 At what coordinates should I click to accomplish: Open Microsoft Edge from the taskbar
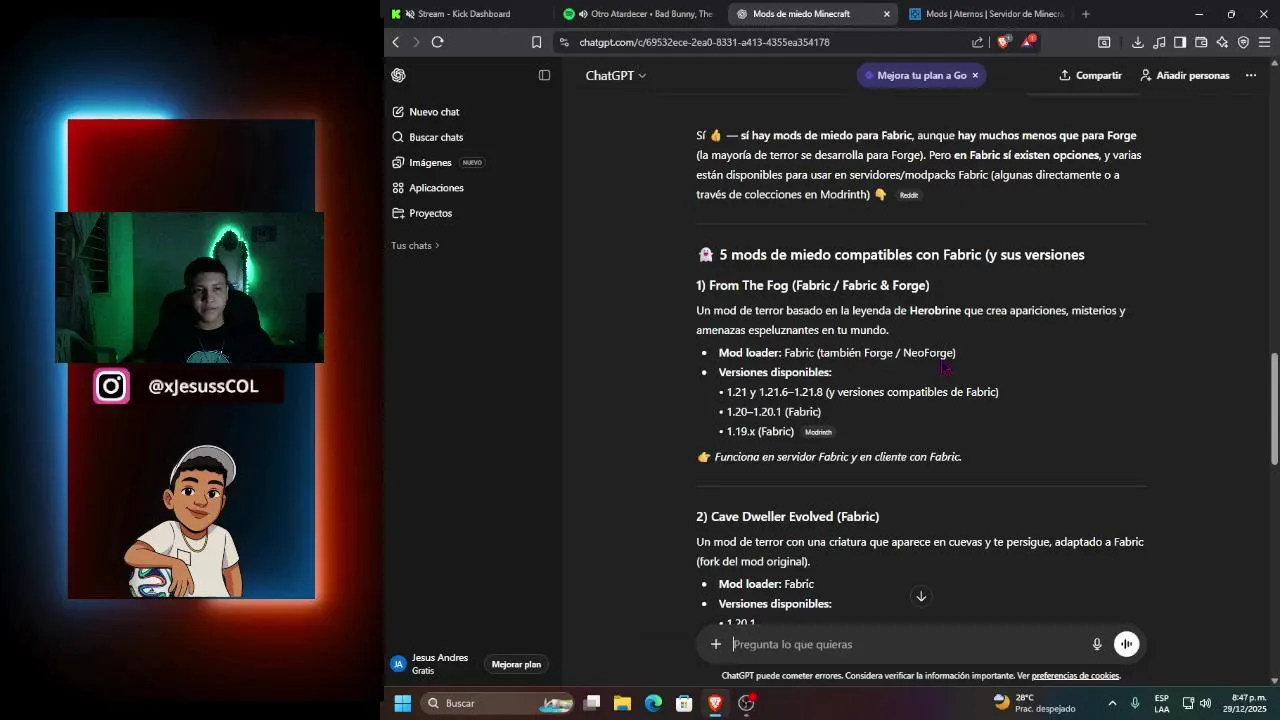pyautogui.click(x=653, y=703)
